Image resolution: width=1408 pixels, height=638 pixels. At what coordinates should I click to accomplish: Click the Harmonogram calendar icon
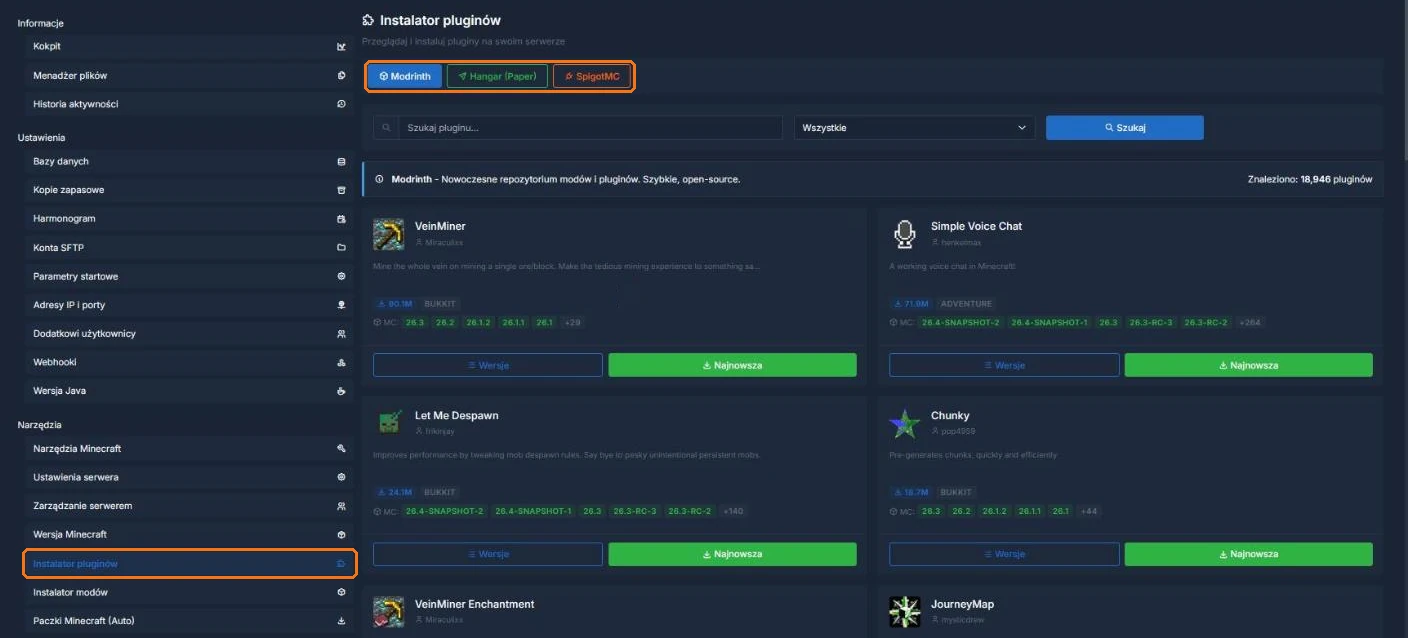[x=341, y=219]
